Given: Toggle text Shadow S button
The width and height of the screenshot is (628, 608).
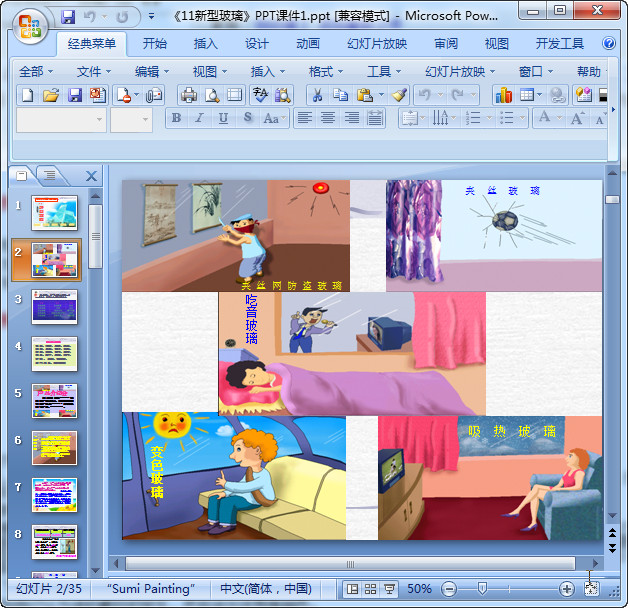Looking at the screenshot, I should [x=248, y=118].
